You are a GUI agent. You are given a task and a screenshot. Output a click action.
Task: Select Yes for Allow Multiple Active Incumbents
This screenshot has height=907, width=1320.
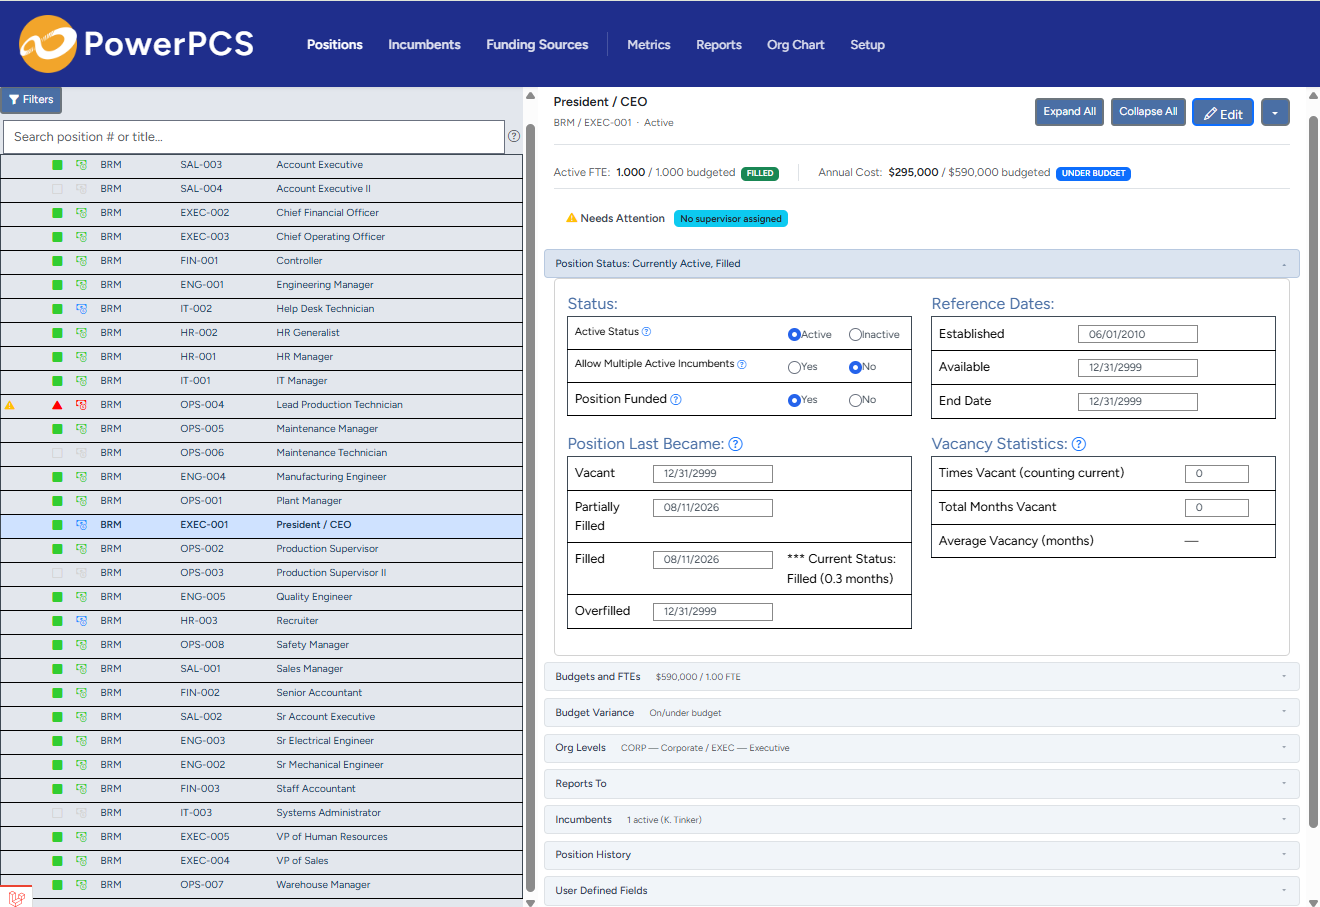click(x=794, y=367)
